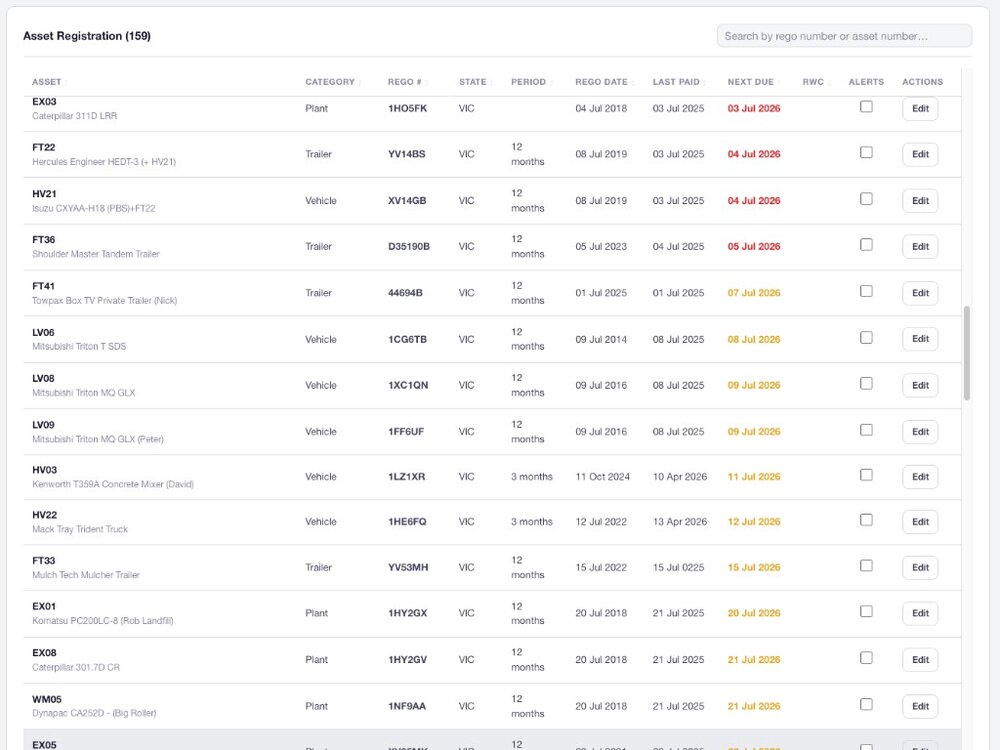Select rego number YV14BS
Viewport: 1000px width, 750px height.
click(x=407, y=154)
